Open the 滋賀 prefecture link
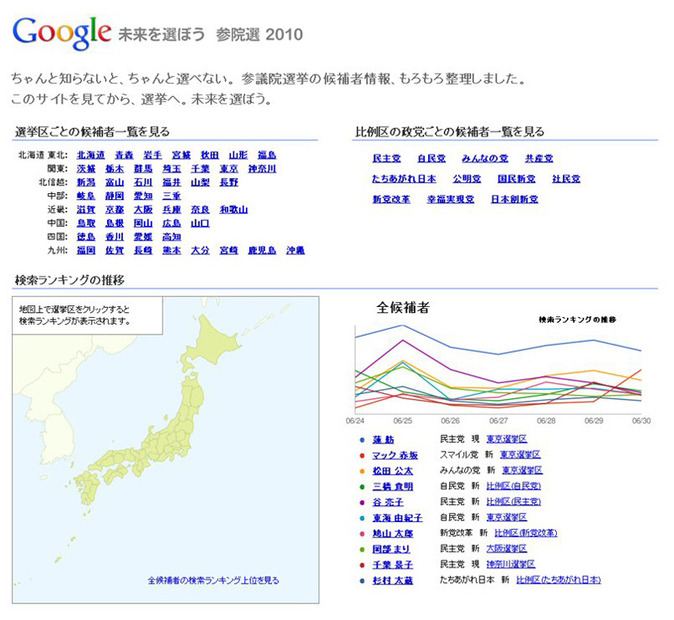This screenshot has height=620, width=674. pos(86,210)
